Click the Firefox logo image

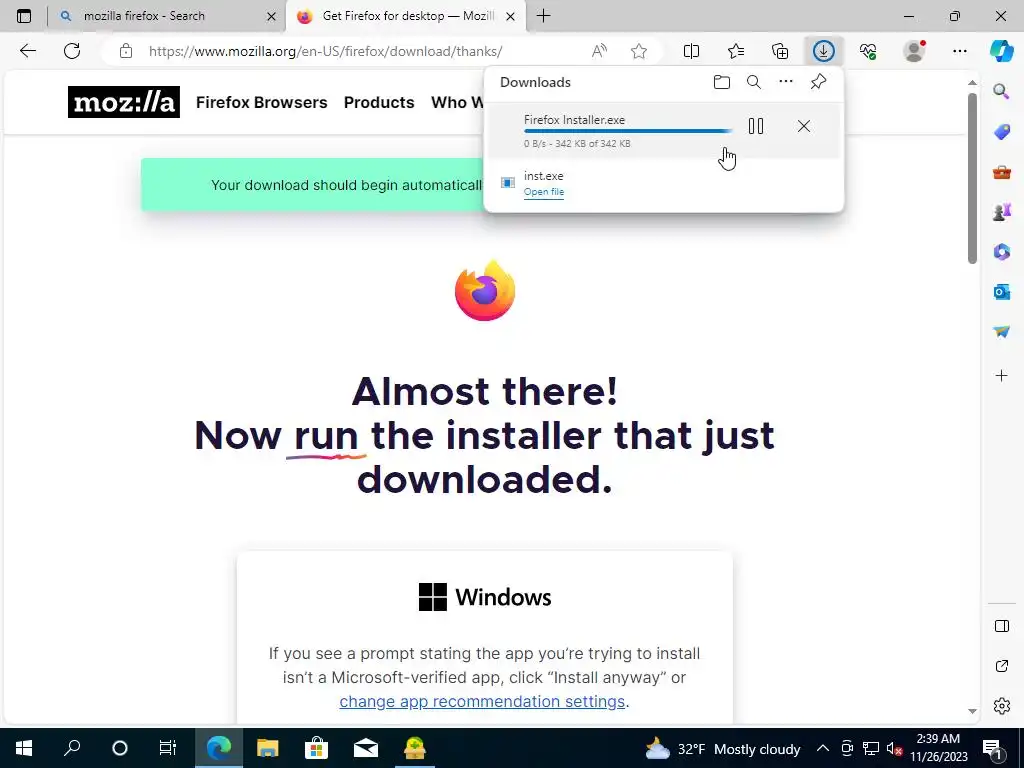tap(485, 290)
